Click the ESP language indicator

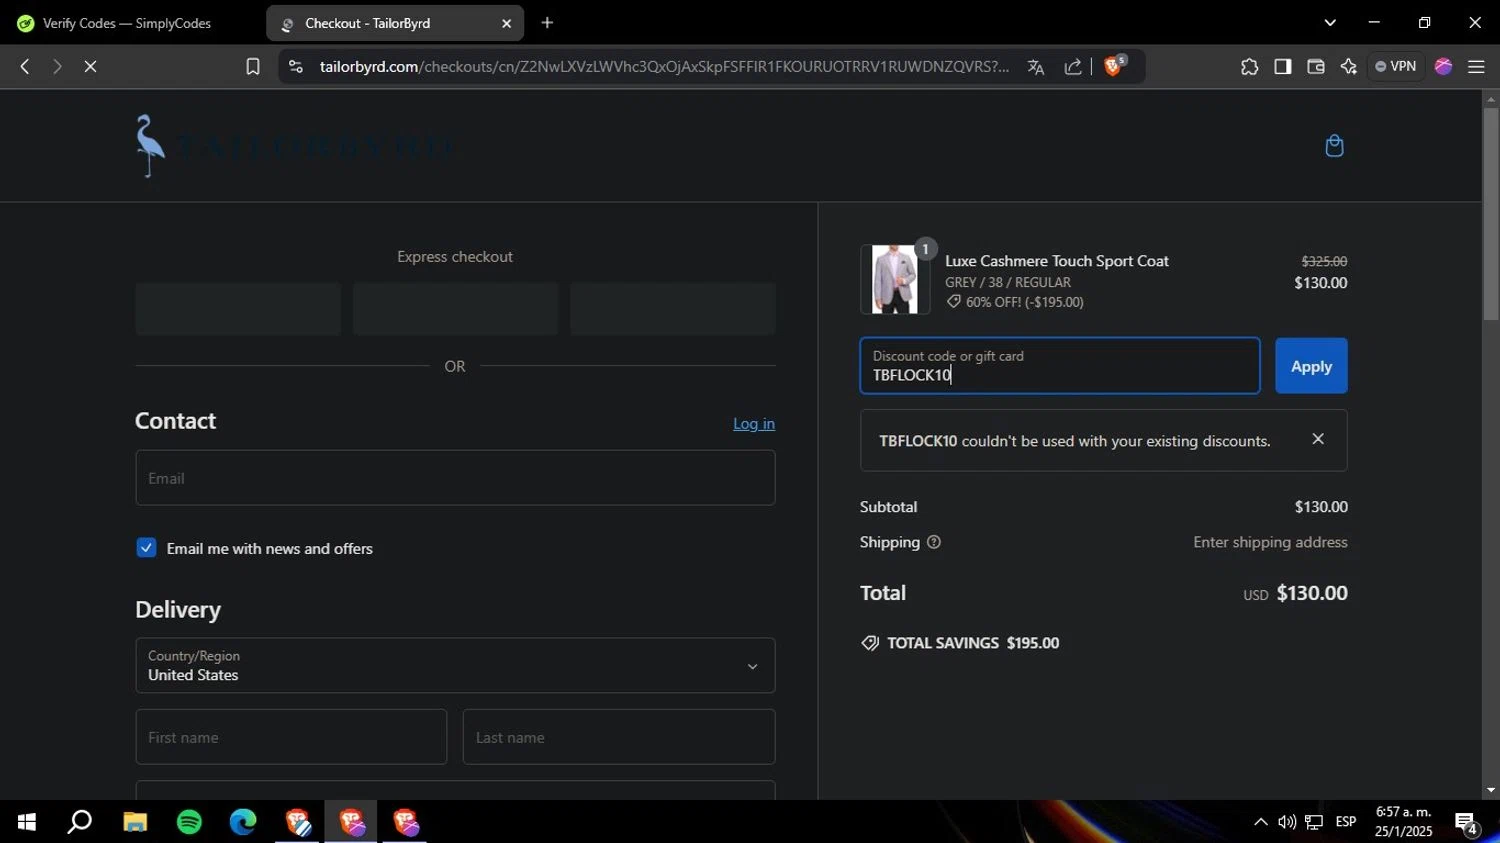click(1346, 822)
